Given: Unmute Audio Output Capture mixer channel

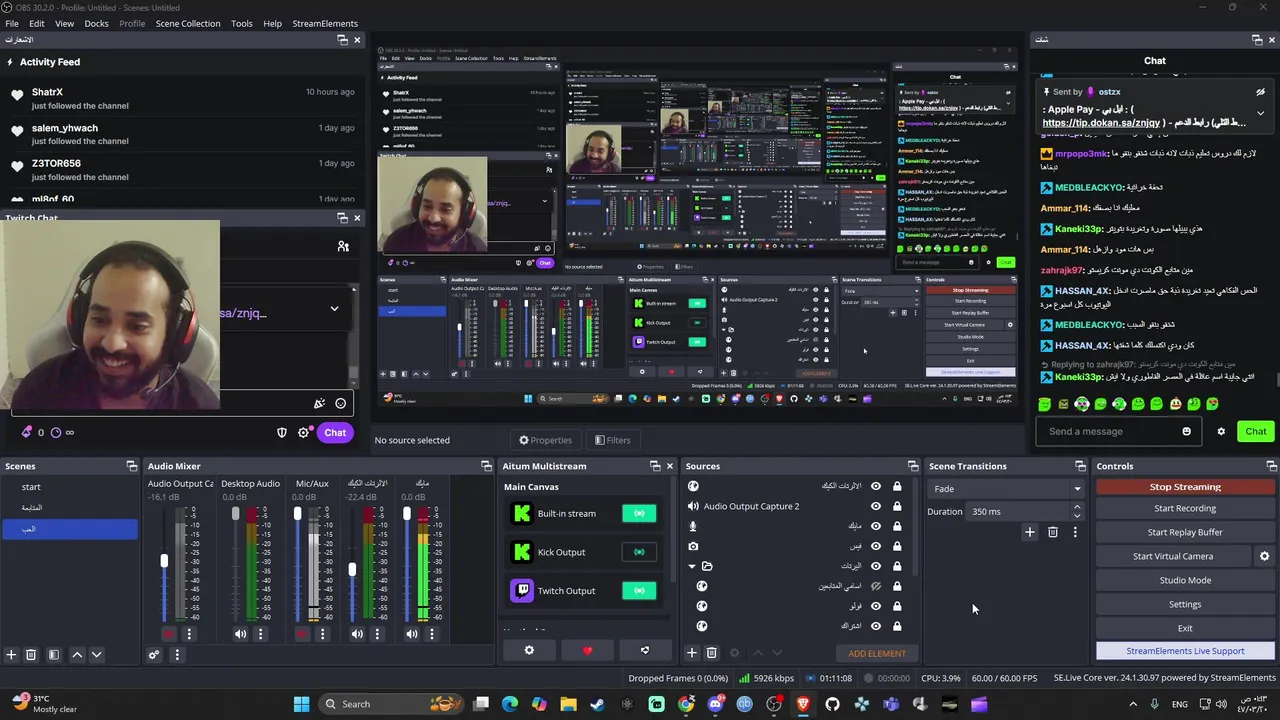Looking at the screenshot, I should point(168,634).
